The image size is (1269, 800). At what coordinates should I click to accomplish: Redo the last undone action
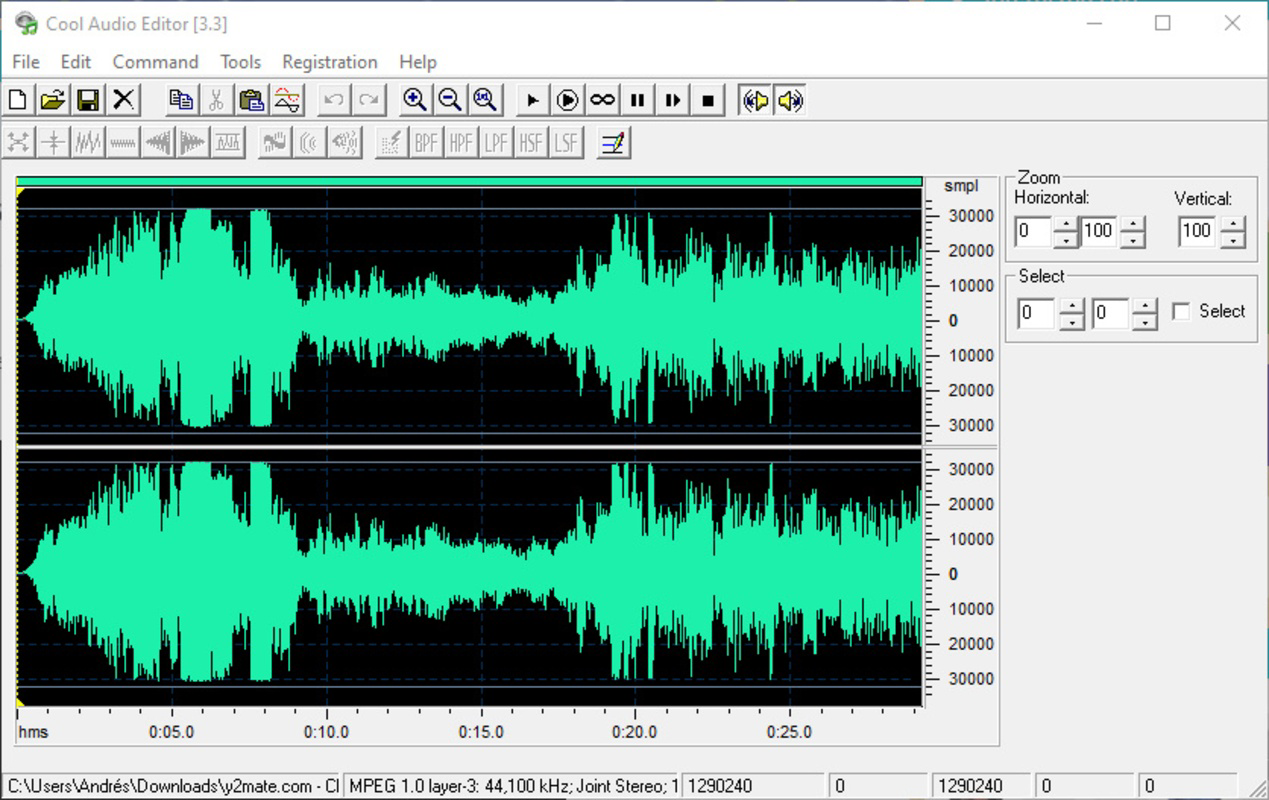point(369,100)
